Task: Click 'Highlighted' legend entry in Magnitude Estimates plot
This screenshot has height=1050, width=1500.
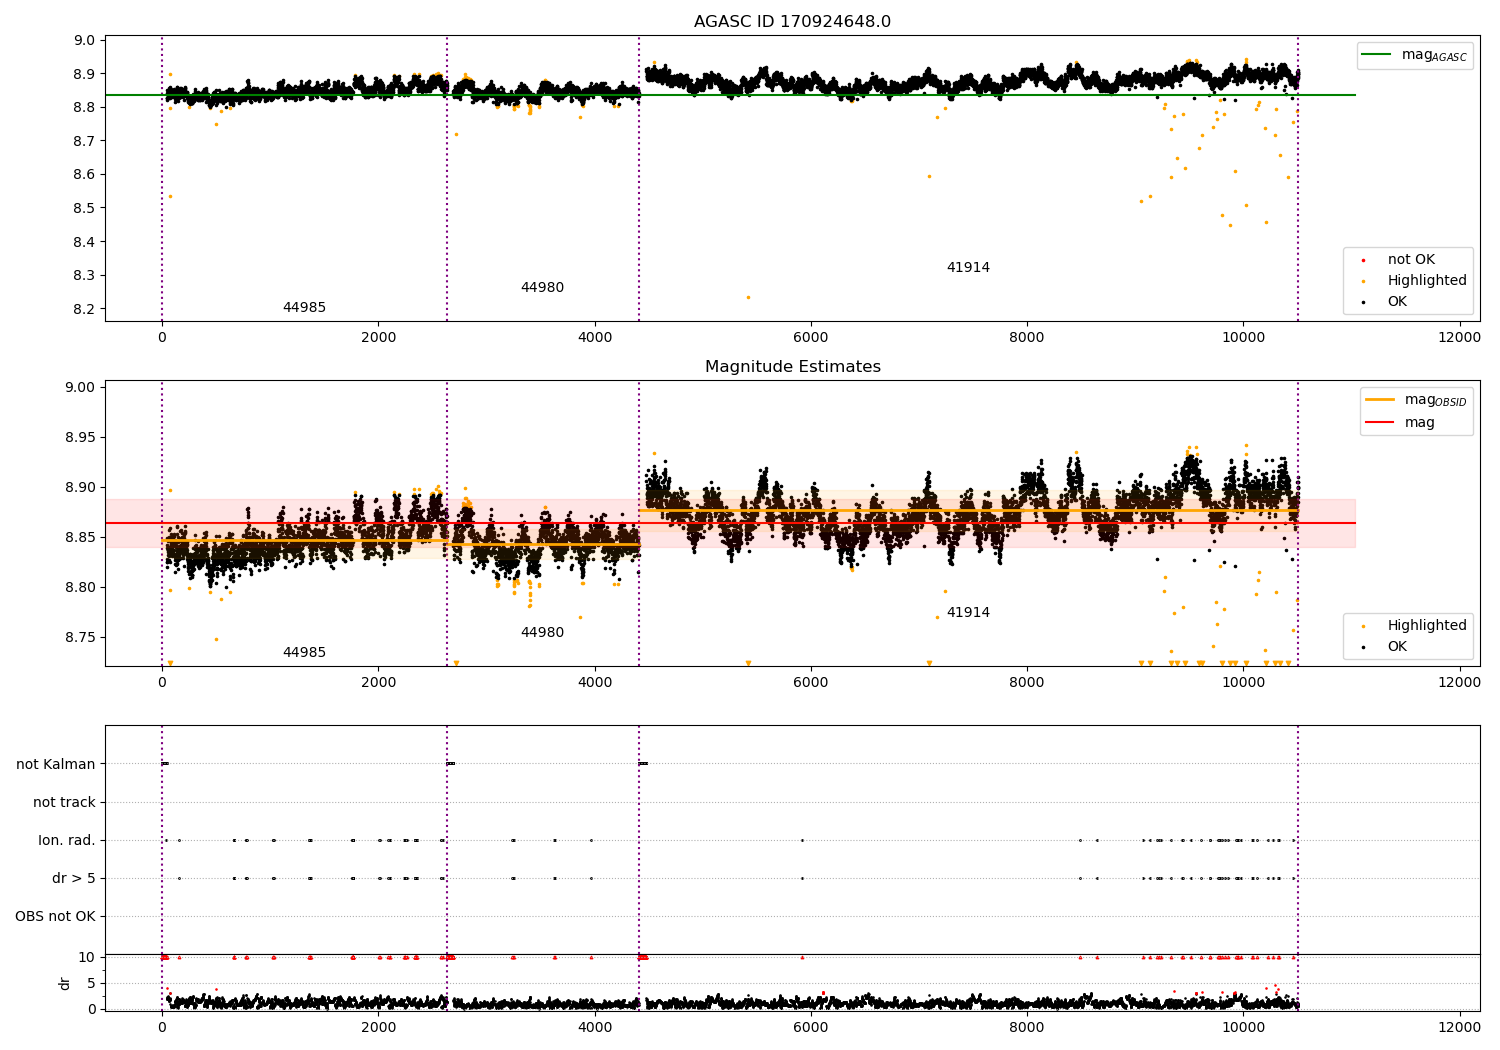Action: click(x=1414, y=626)
